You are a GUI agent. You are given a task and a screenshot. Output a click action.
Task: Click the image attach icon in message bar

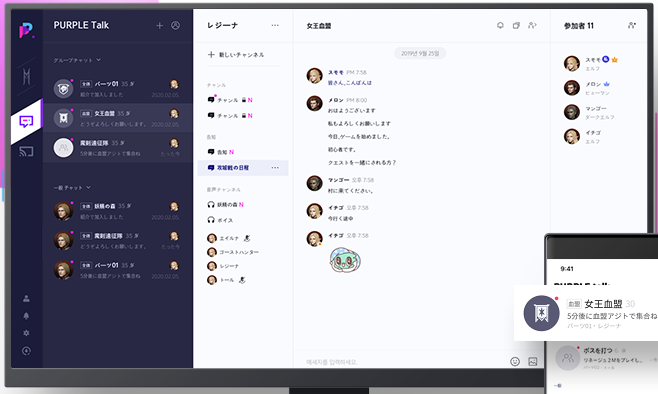533,361
